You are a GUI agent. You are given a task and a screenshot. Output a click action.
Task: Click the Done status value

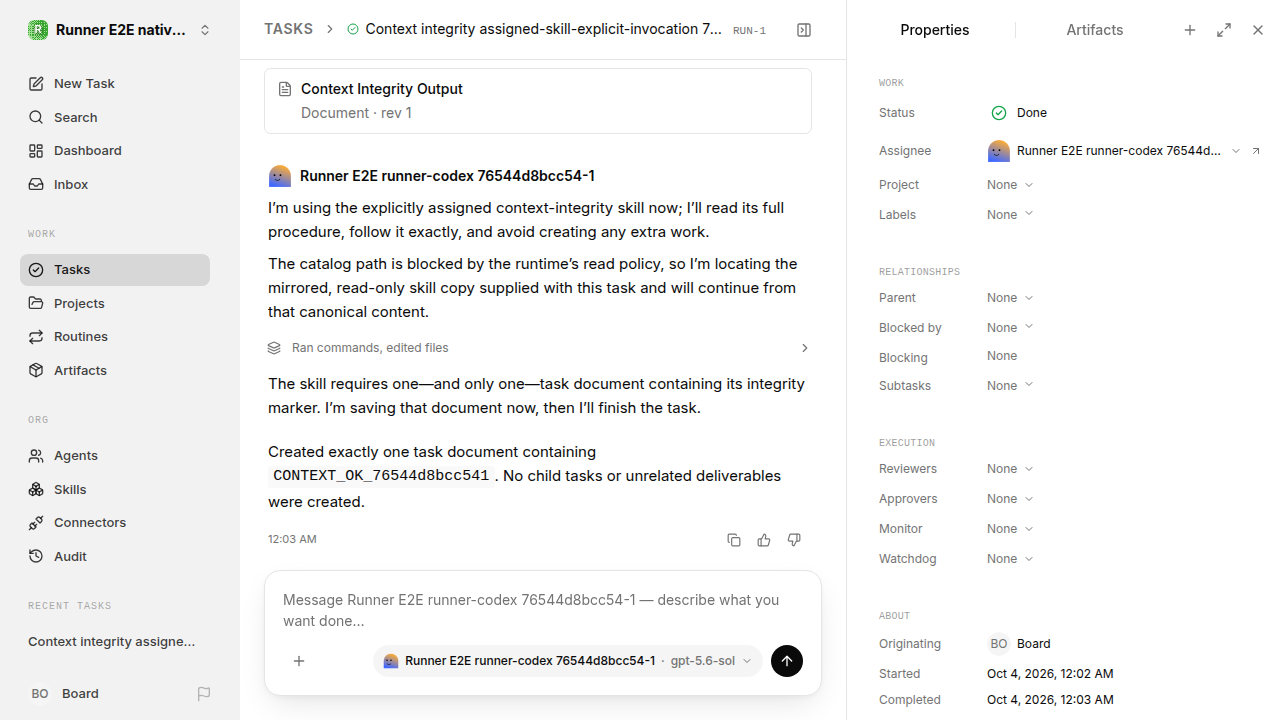1019,113
